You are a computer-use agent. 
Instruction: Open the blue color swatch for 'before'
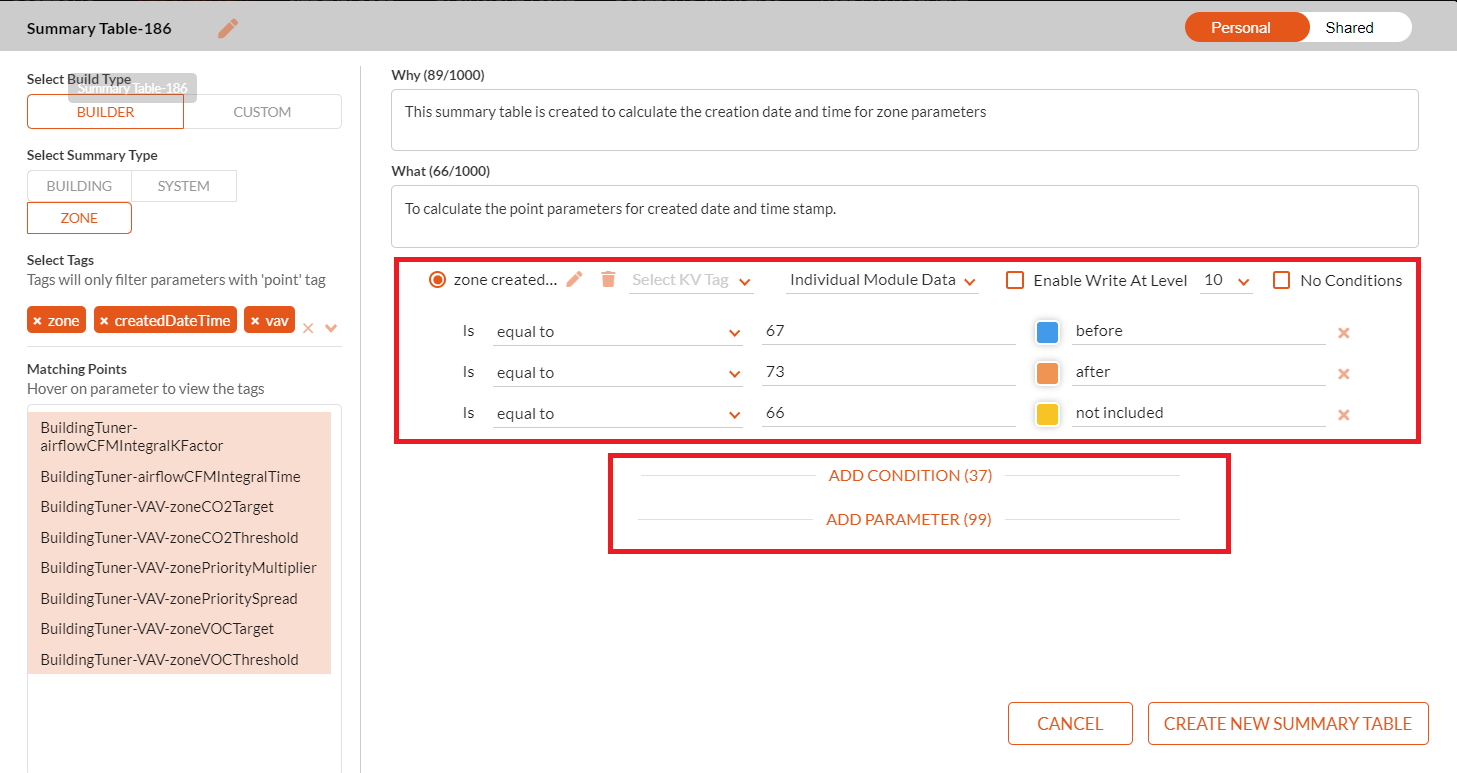(x=1047, y=332)
